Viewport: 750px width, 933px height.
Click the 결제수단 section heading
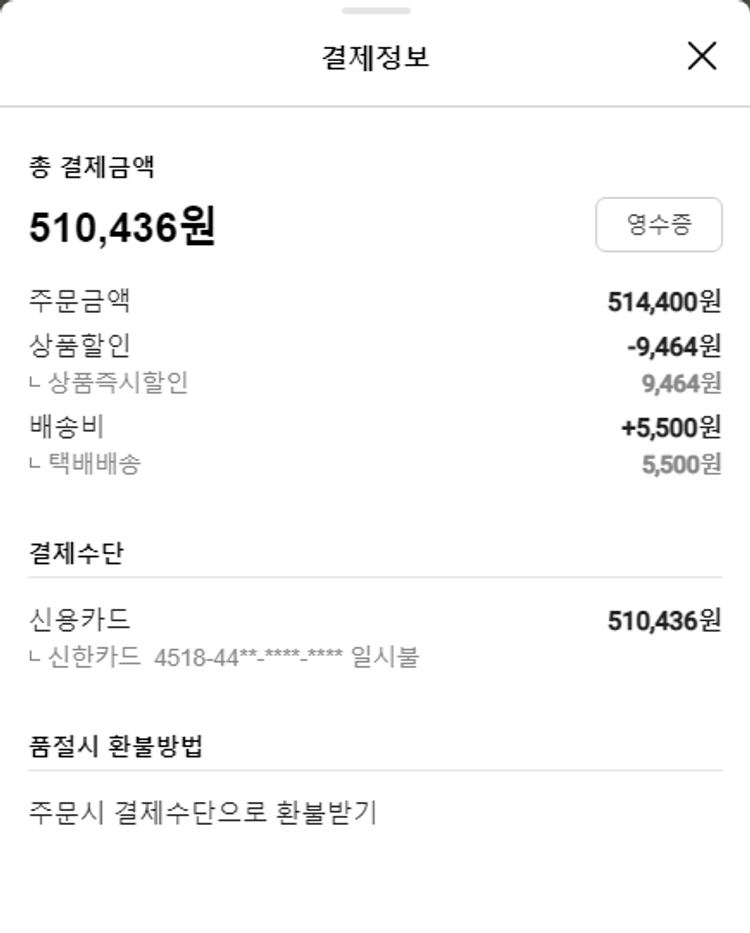click(77, 553)
